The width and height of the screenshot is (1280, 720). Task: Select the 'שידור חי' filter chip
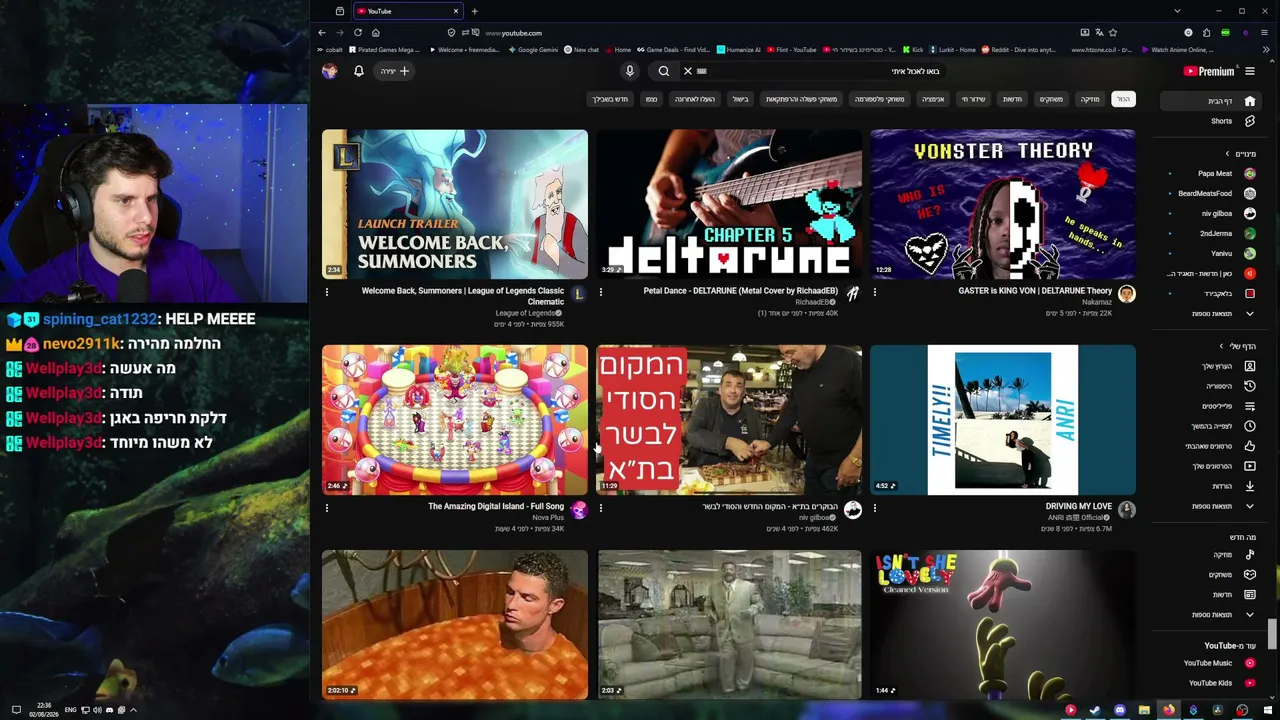tap(973, 99)
